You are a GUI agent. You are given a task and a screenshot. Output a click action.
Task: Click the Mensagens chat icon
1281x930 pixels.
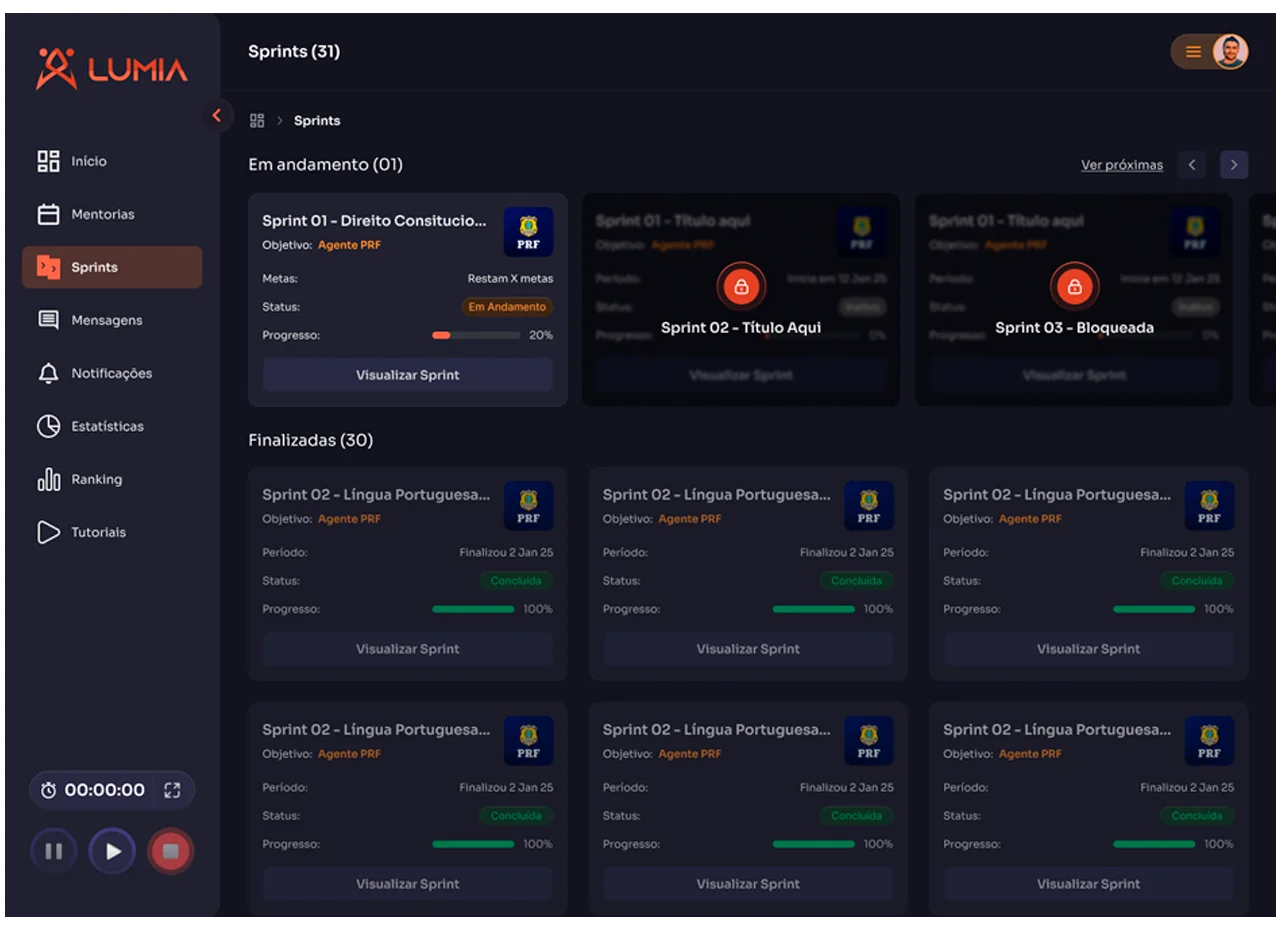click(x=49, y=320)
